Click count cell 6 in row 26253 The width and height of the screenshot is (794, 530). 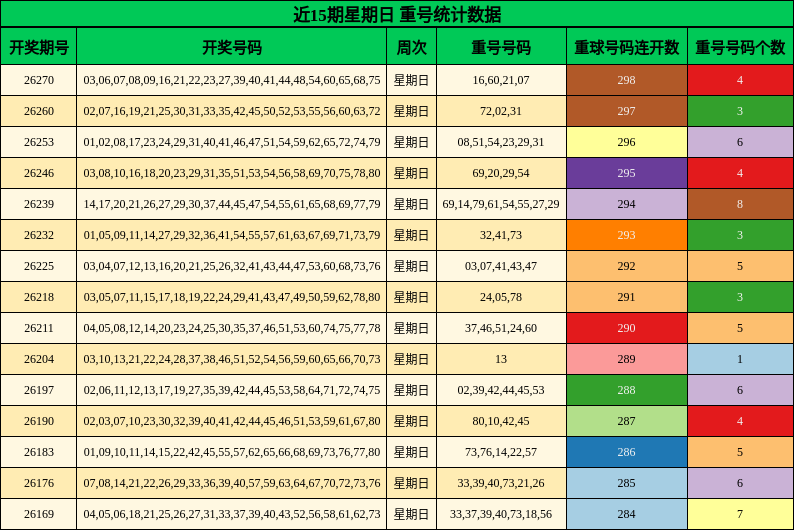pyautogui.click(x=740, y=142)
